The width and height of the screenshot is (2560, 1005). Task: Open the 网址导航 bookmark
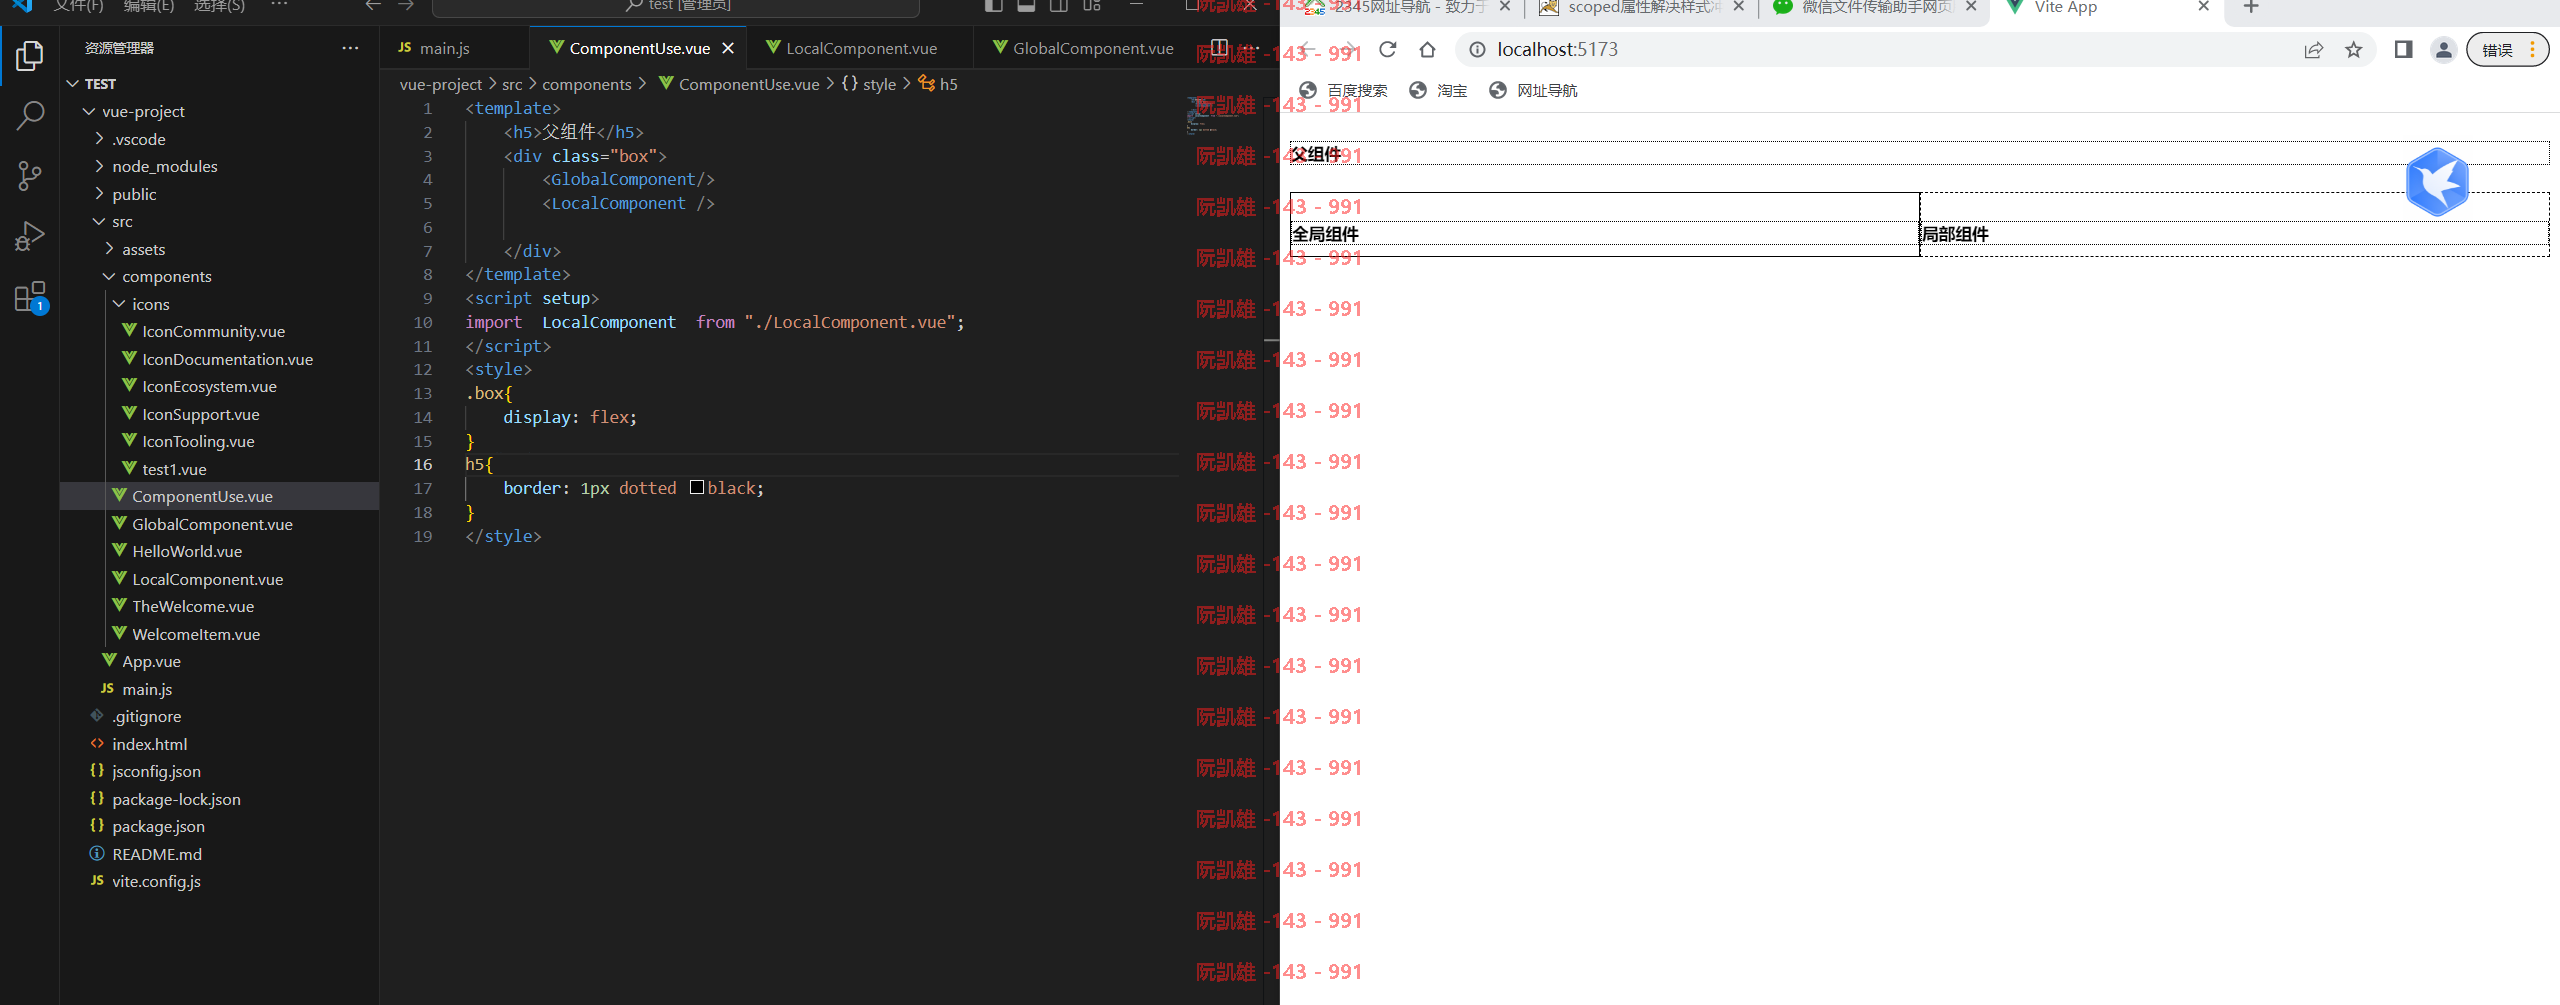[1533, 91]
